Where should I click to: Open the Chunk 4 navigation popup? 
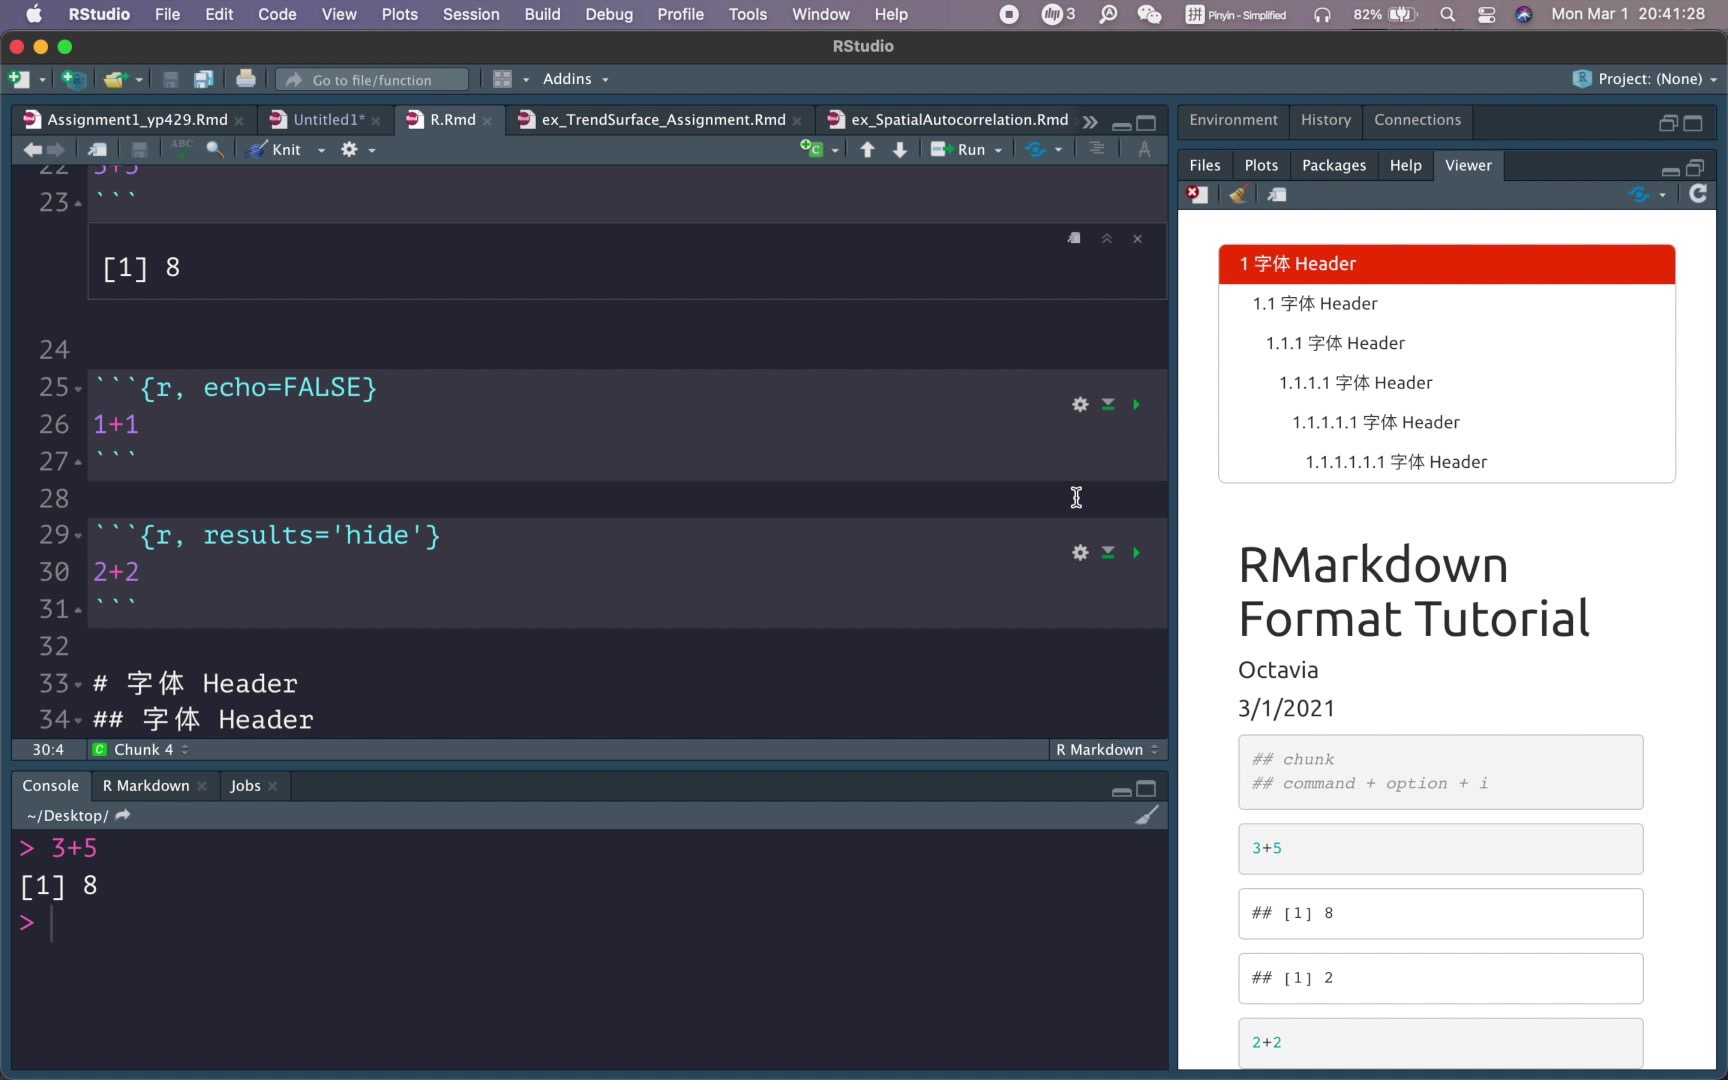pos(140,749)
